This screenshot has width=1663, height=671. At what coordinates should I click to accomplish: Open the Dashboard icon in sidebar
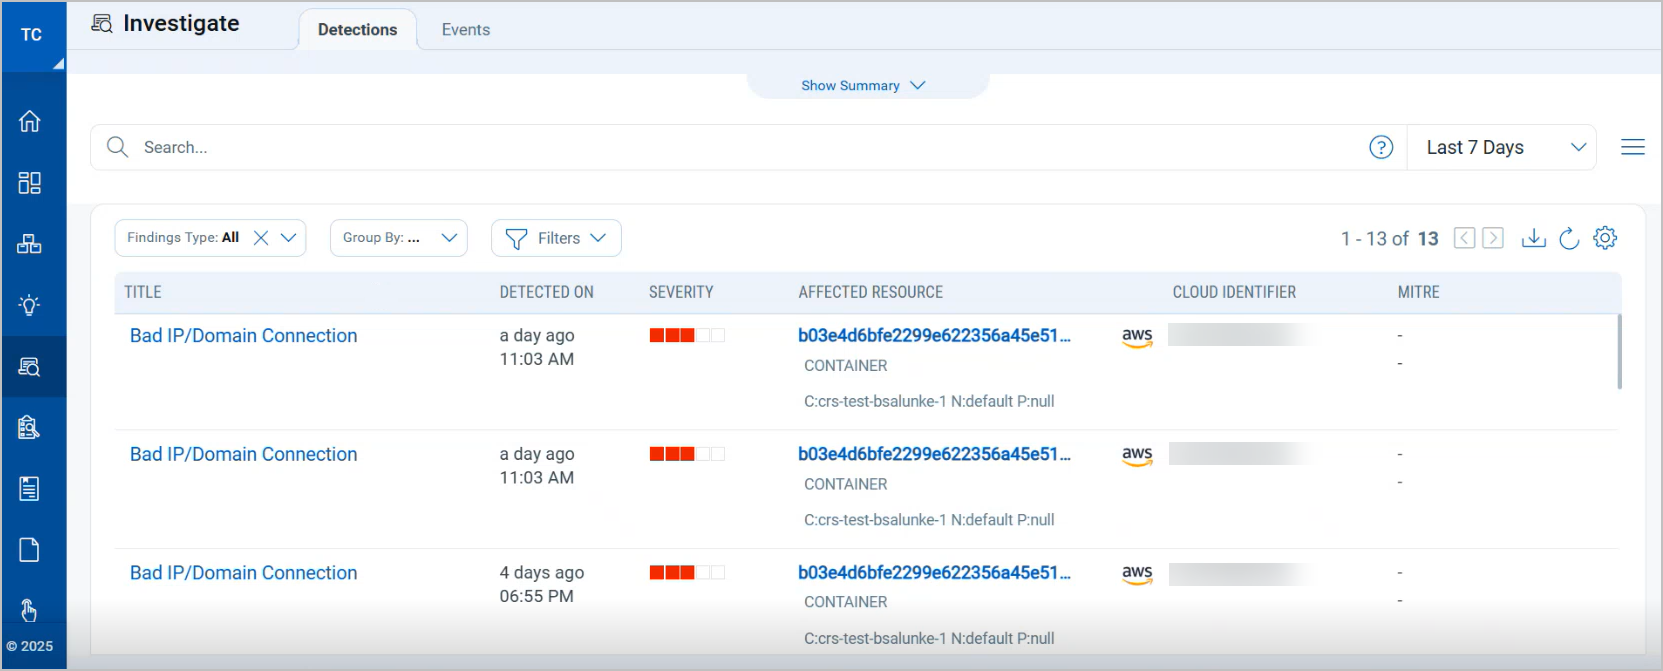coord(30,183)
